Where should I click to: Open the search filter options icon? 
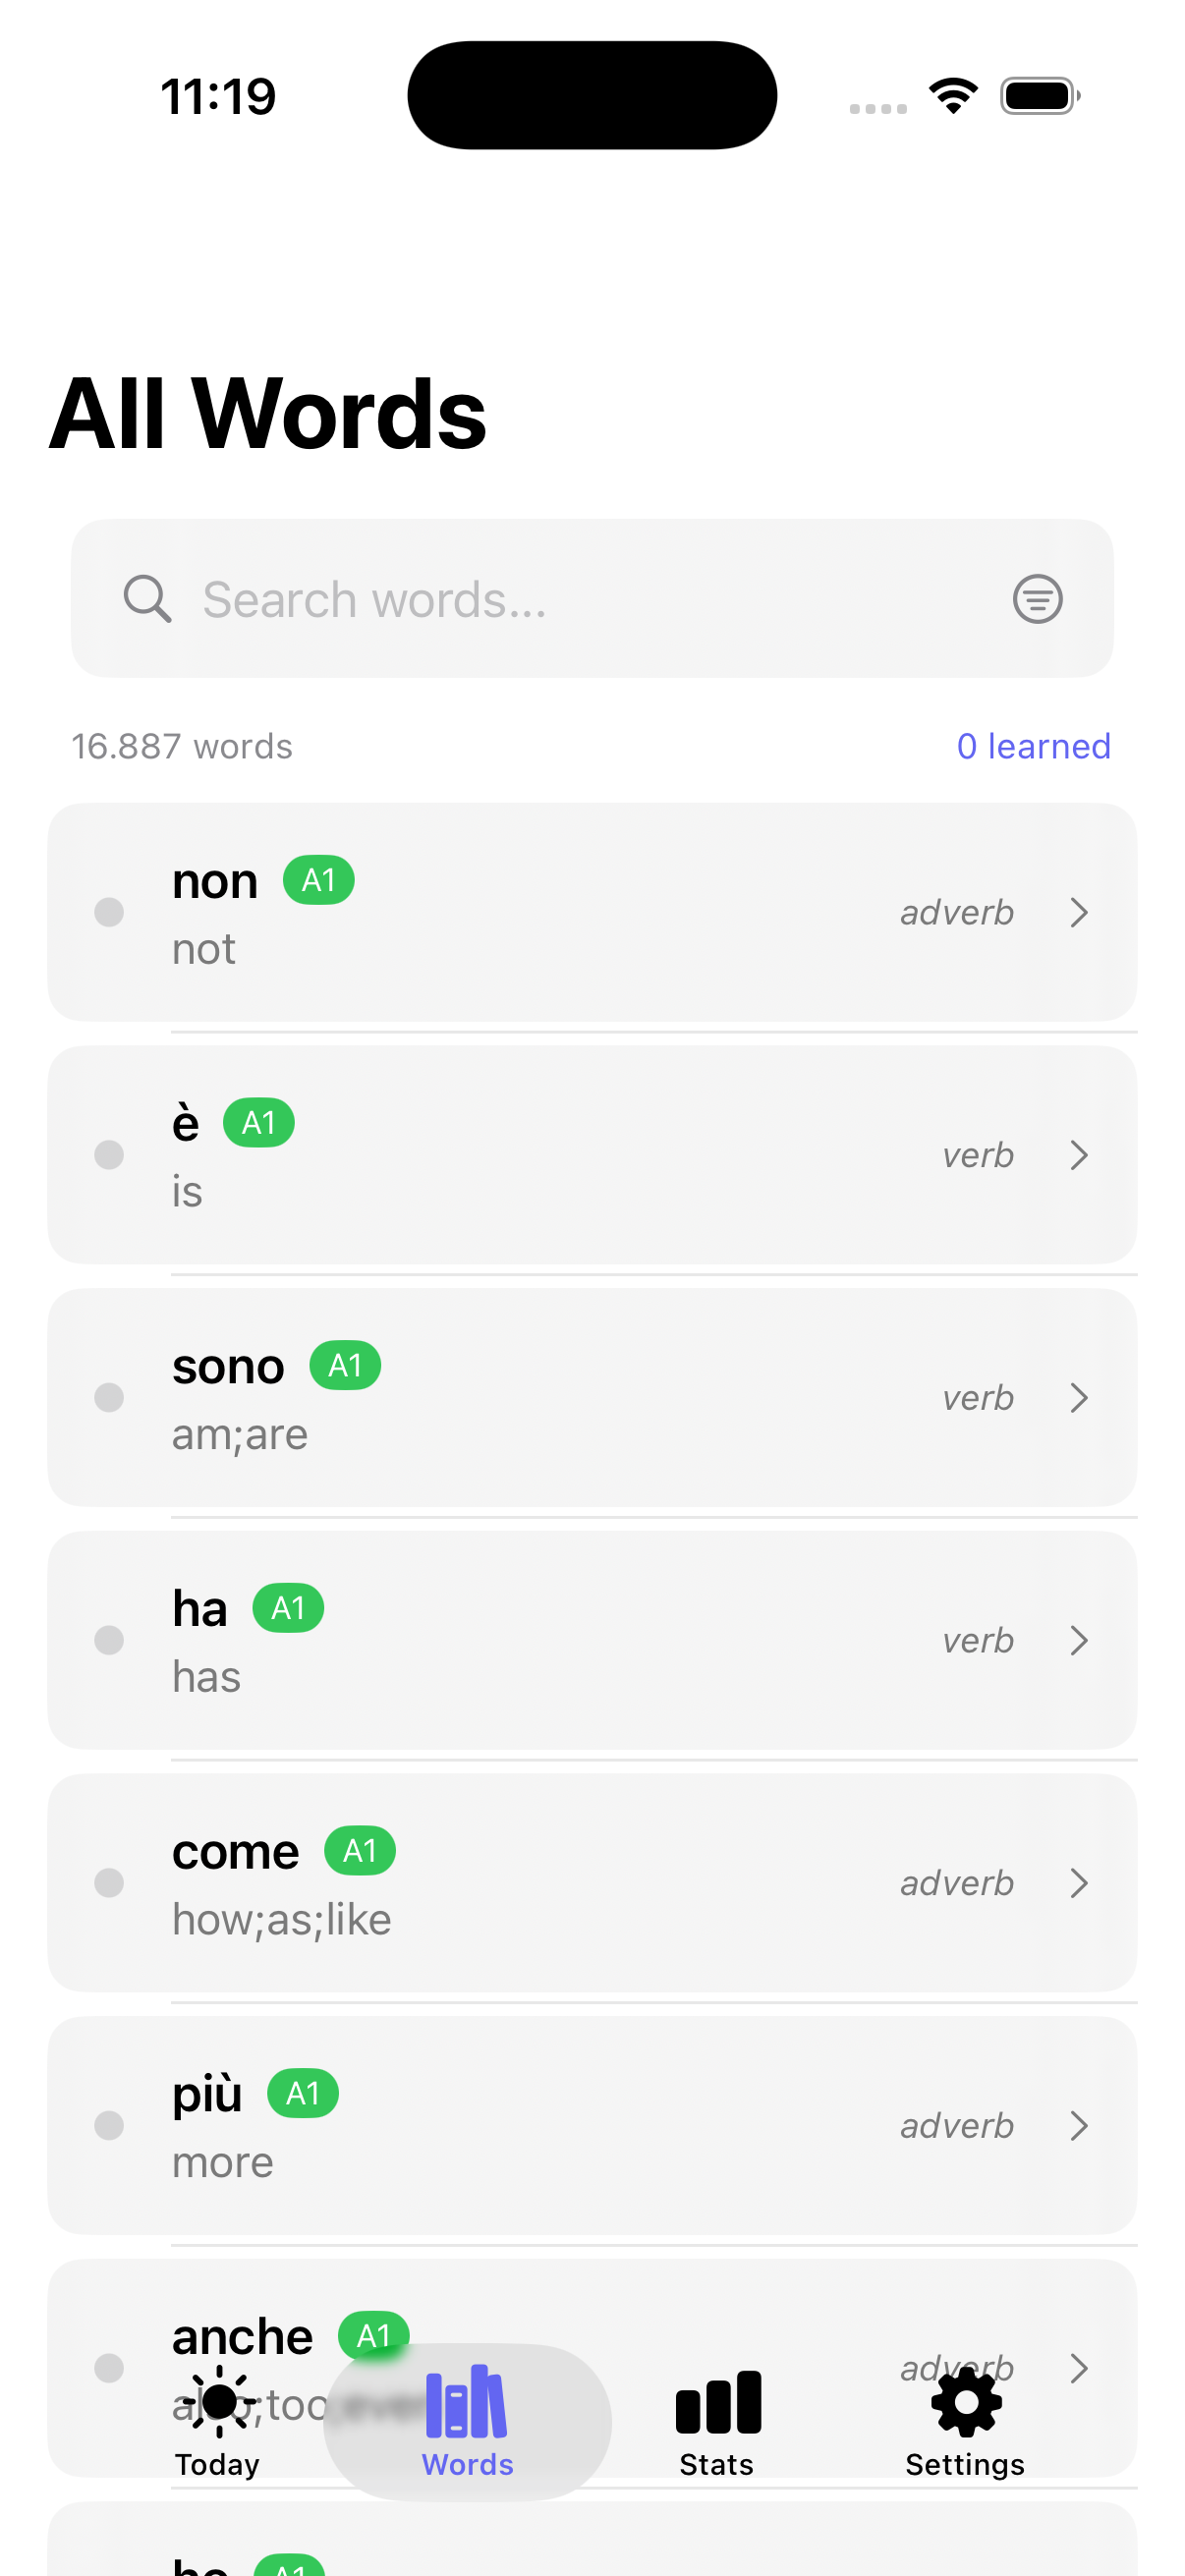tap(1037, 598)
